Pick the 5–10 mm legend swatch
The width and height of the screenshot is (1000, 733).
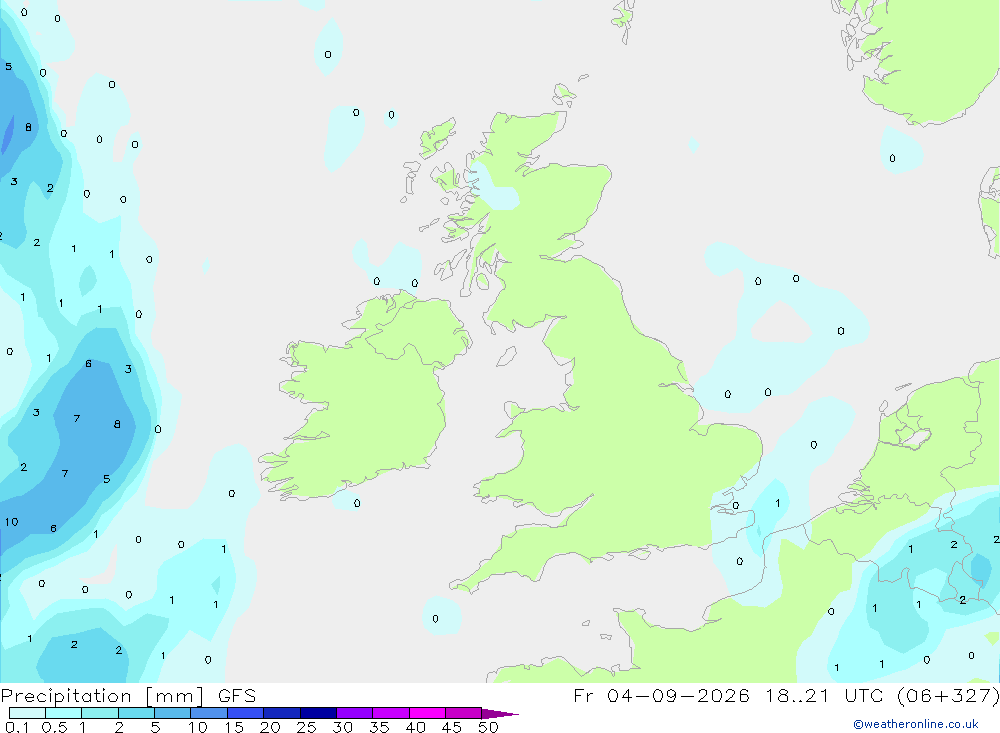[x=173, y=713]
